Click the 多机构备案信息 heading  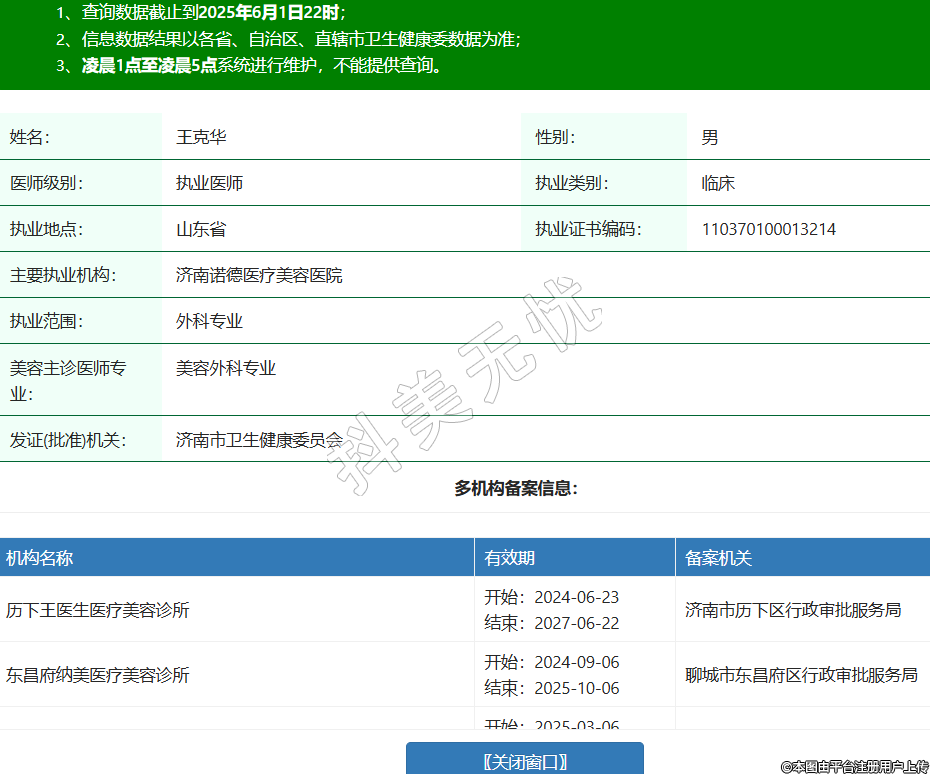point(516,488)
